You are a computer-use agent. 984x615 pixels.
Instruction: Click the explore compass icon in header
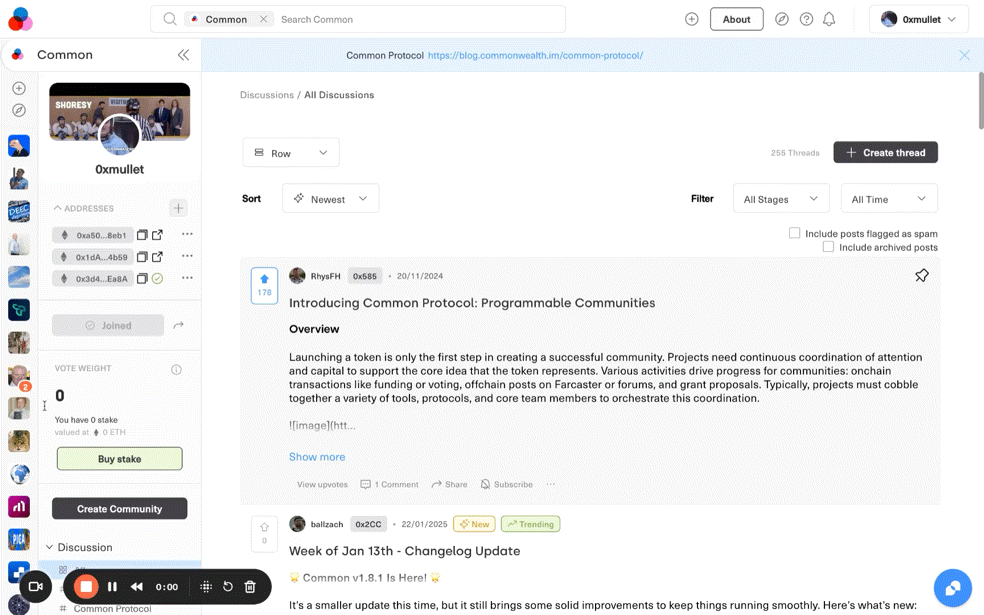(x=782, y=19)
